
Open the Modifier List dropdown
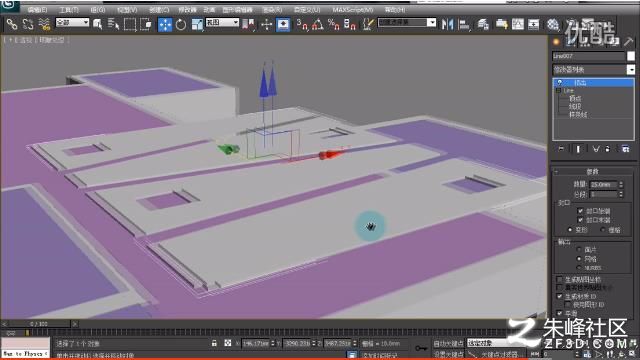click(x=593, y=70)
